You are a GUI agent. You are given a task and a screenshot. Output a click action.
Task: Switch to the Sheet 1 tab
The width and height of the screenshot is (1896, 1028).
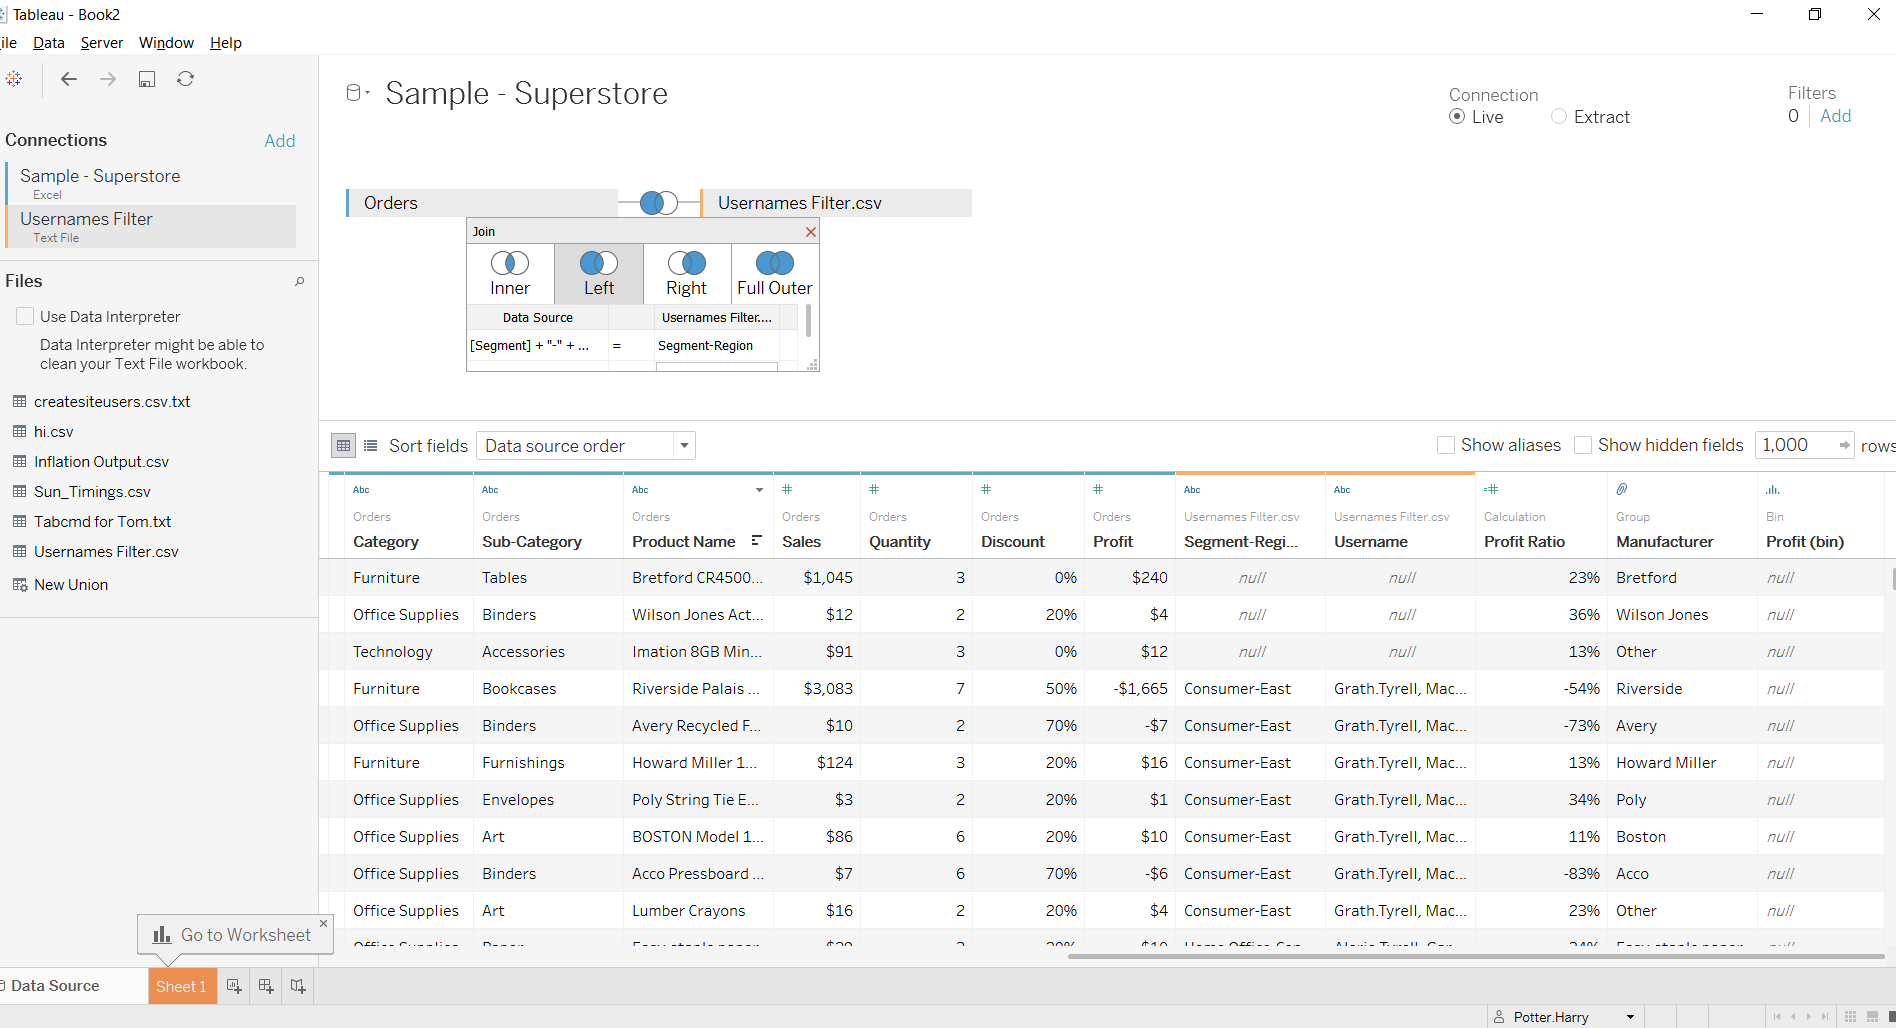(182, 986)
